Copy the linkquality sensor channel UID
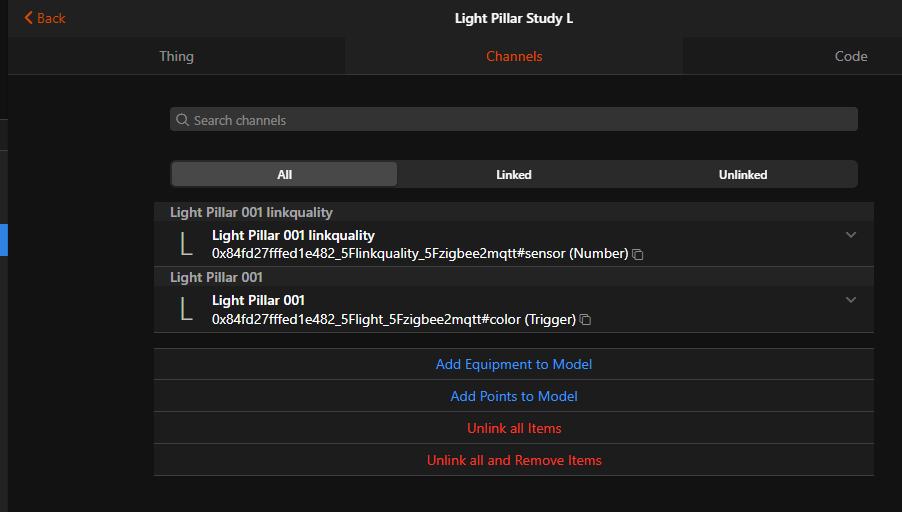The image size is (902, 512). pos(638,255)
